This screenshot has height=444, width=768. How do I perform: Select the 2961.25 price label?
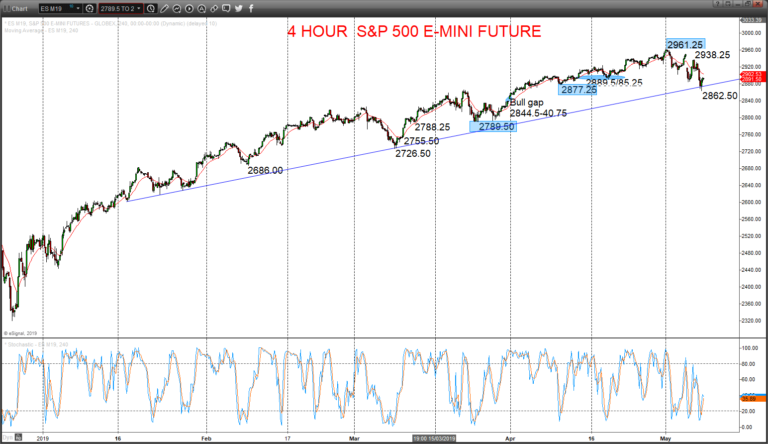pyautogui.click(x=685, y=45)
